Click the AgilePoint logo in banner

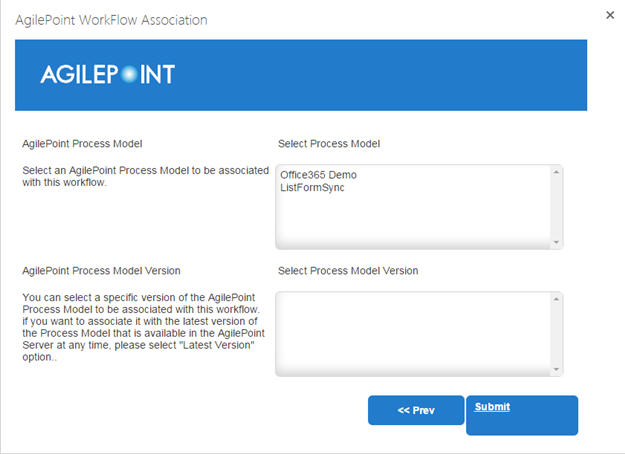click(108, 75)
